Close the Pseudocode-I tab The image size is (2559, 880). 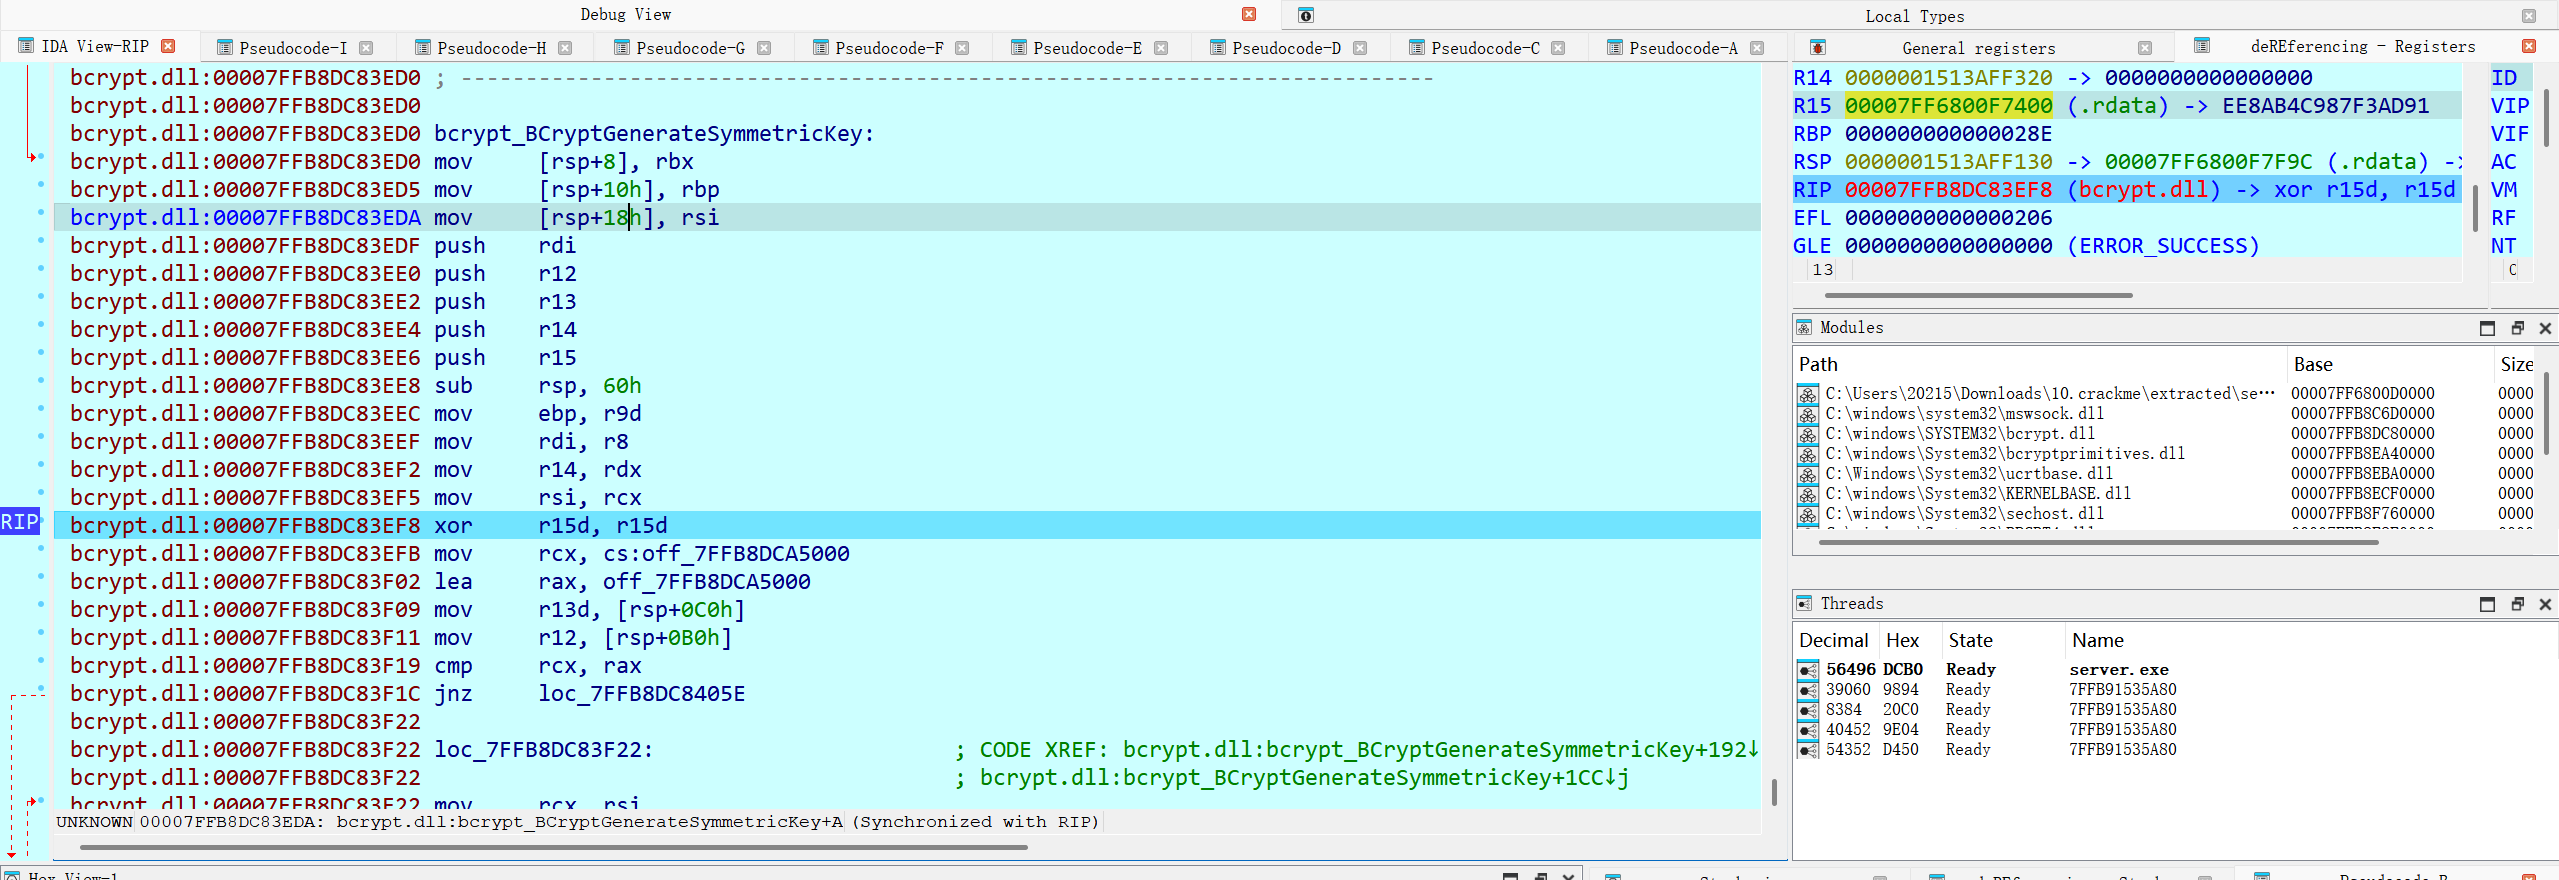pos(366,48)
